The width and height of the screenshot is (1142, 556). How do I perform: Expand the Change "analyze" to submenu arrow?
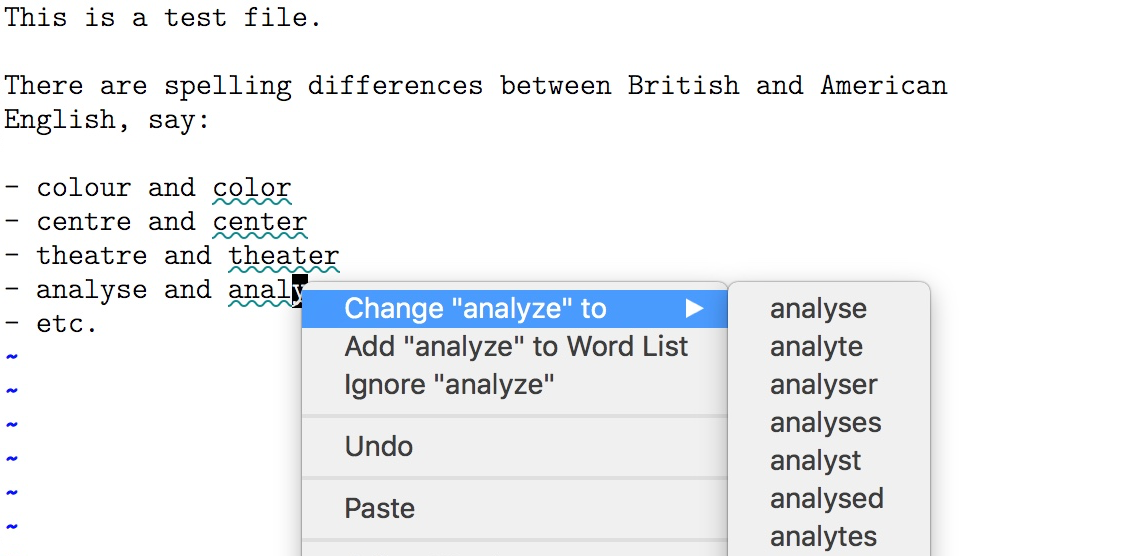(x=695, y=309)
